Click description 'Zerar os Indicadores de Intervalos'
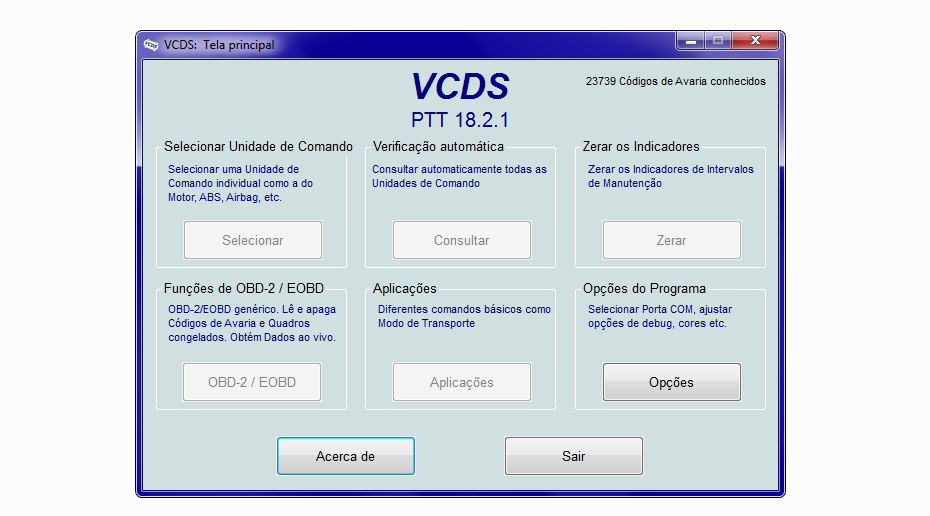The height and width of the screenshot is (516, 930). pos(671,176)
